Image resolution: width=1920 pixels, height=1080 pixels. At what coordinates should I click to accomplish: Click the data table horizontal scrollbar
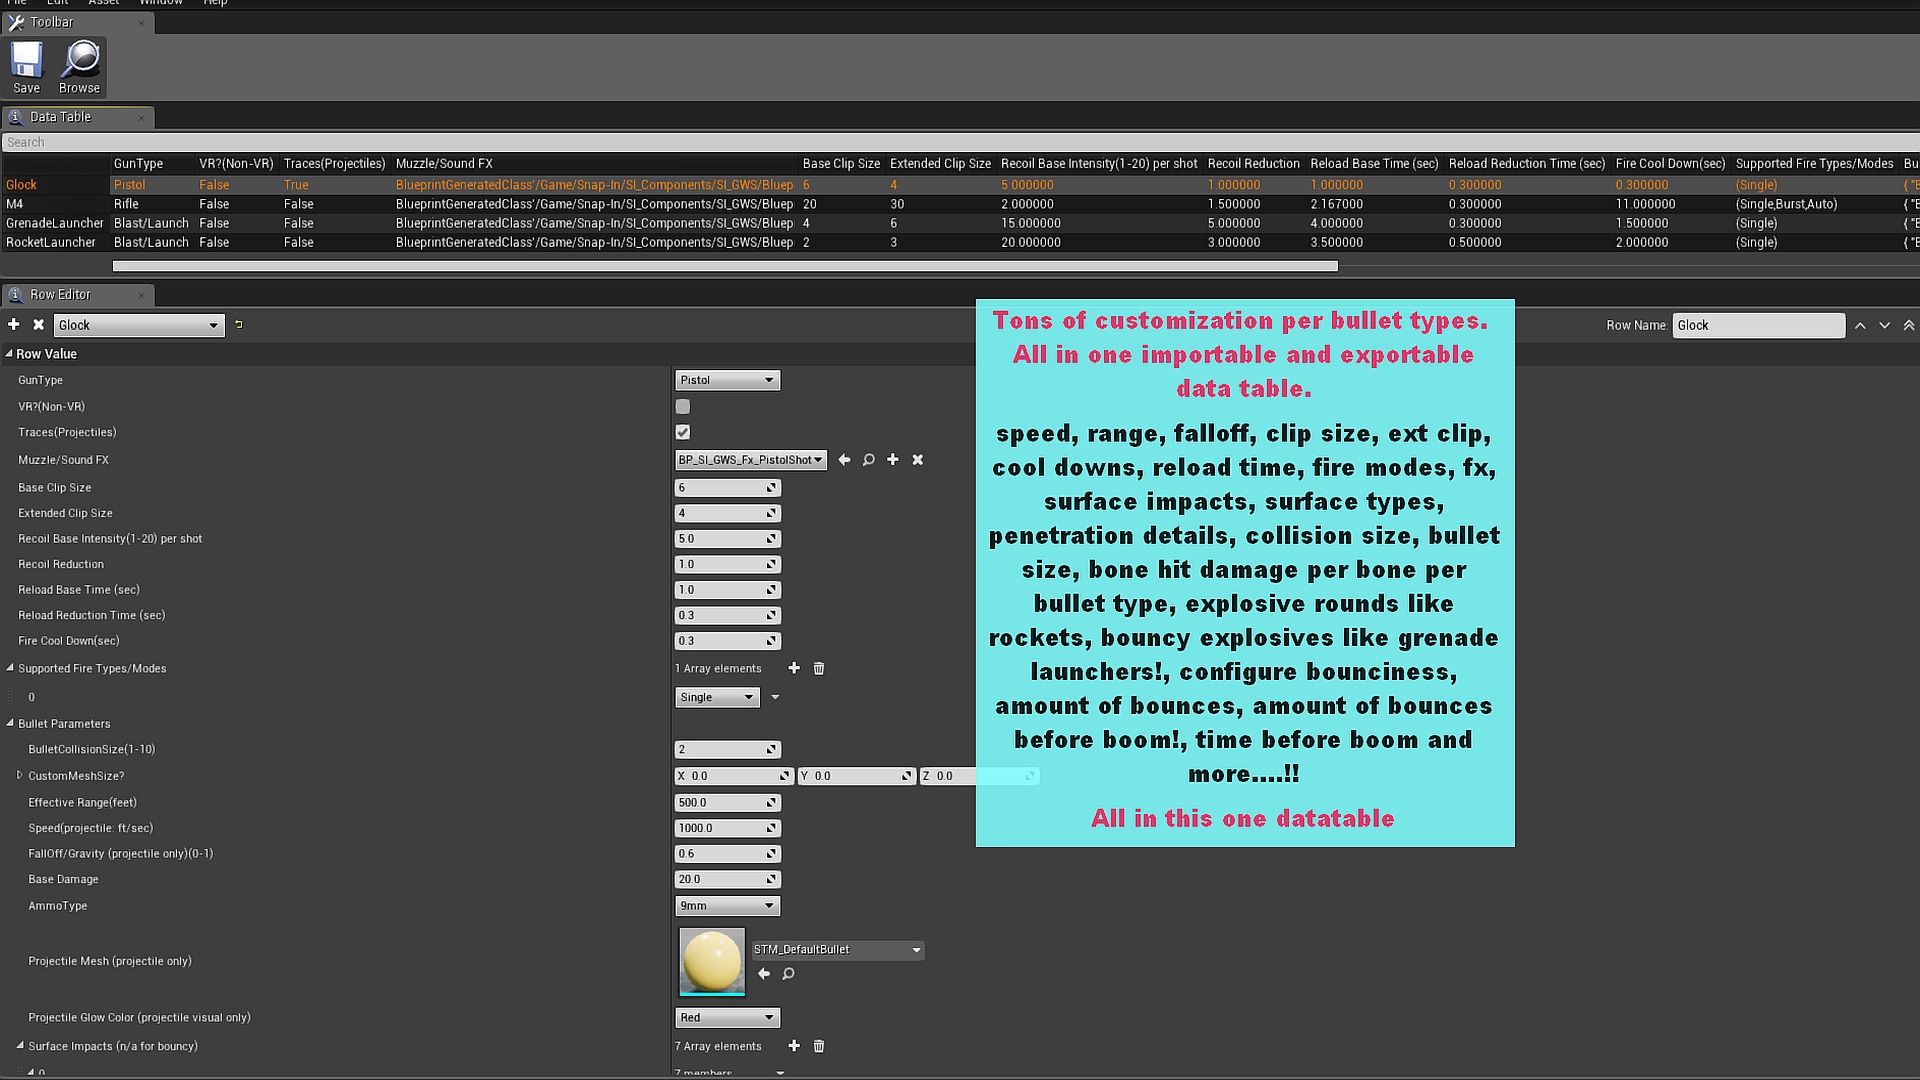click(725, 266)
